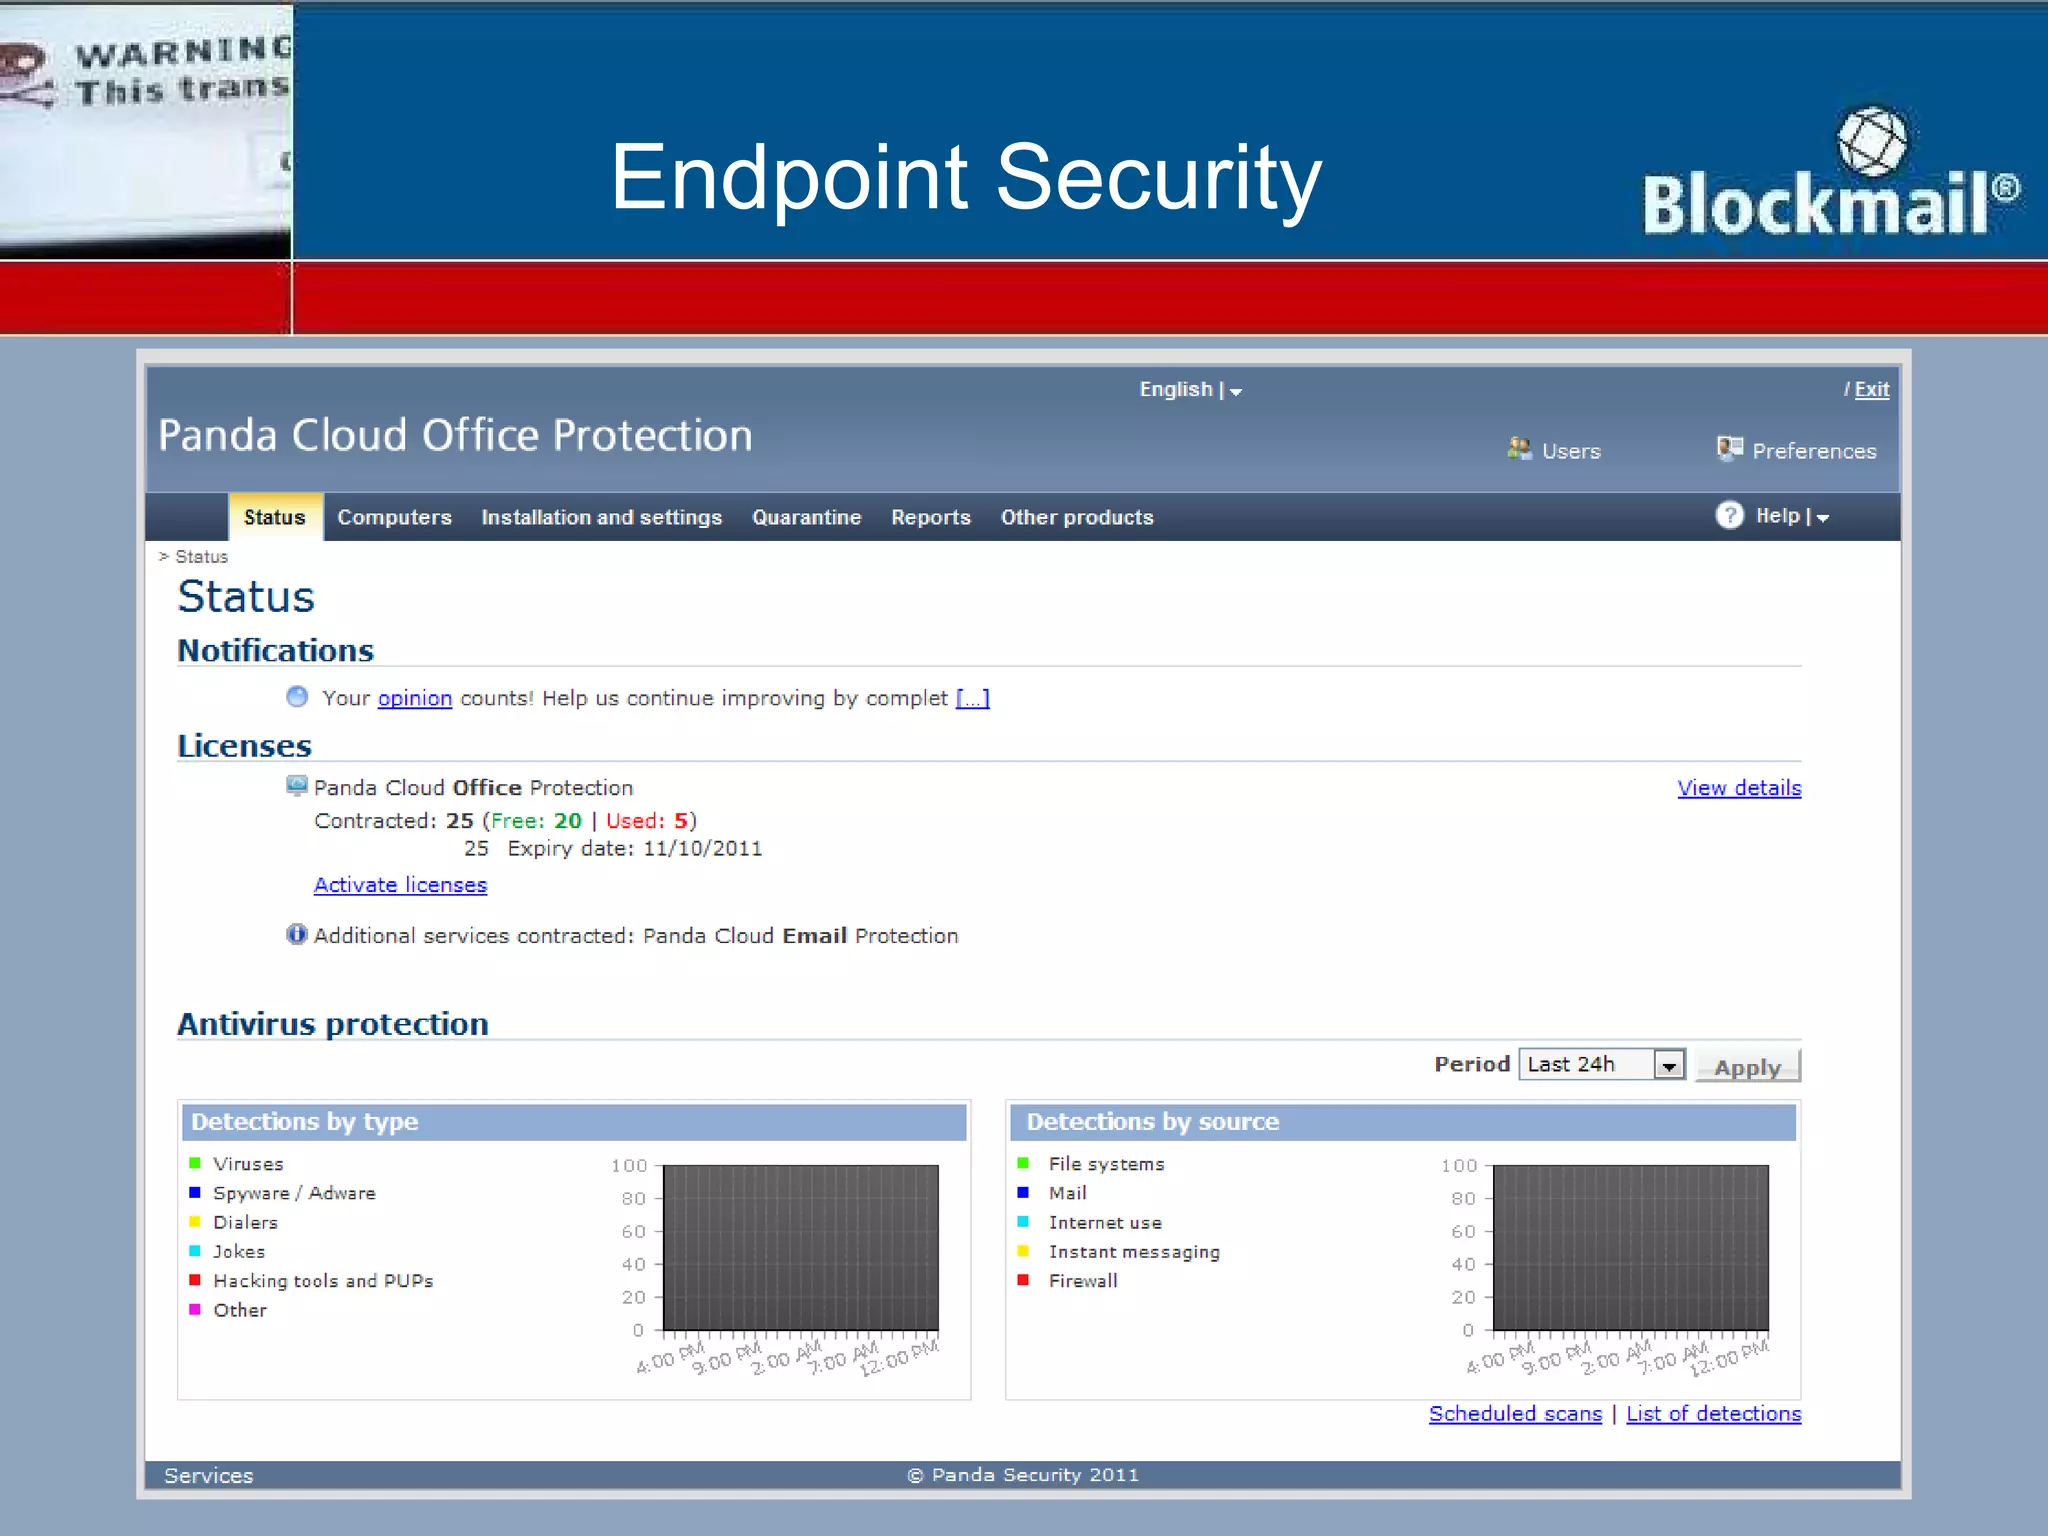Expand notification with the [...] link
This screenshot has width=2048, height=1536.
pos(973,698)
